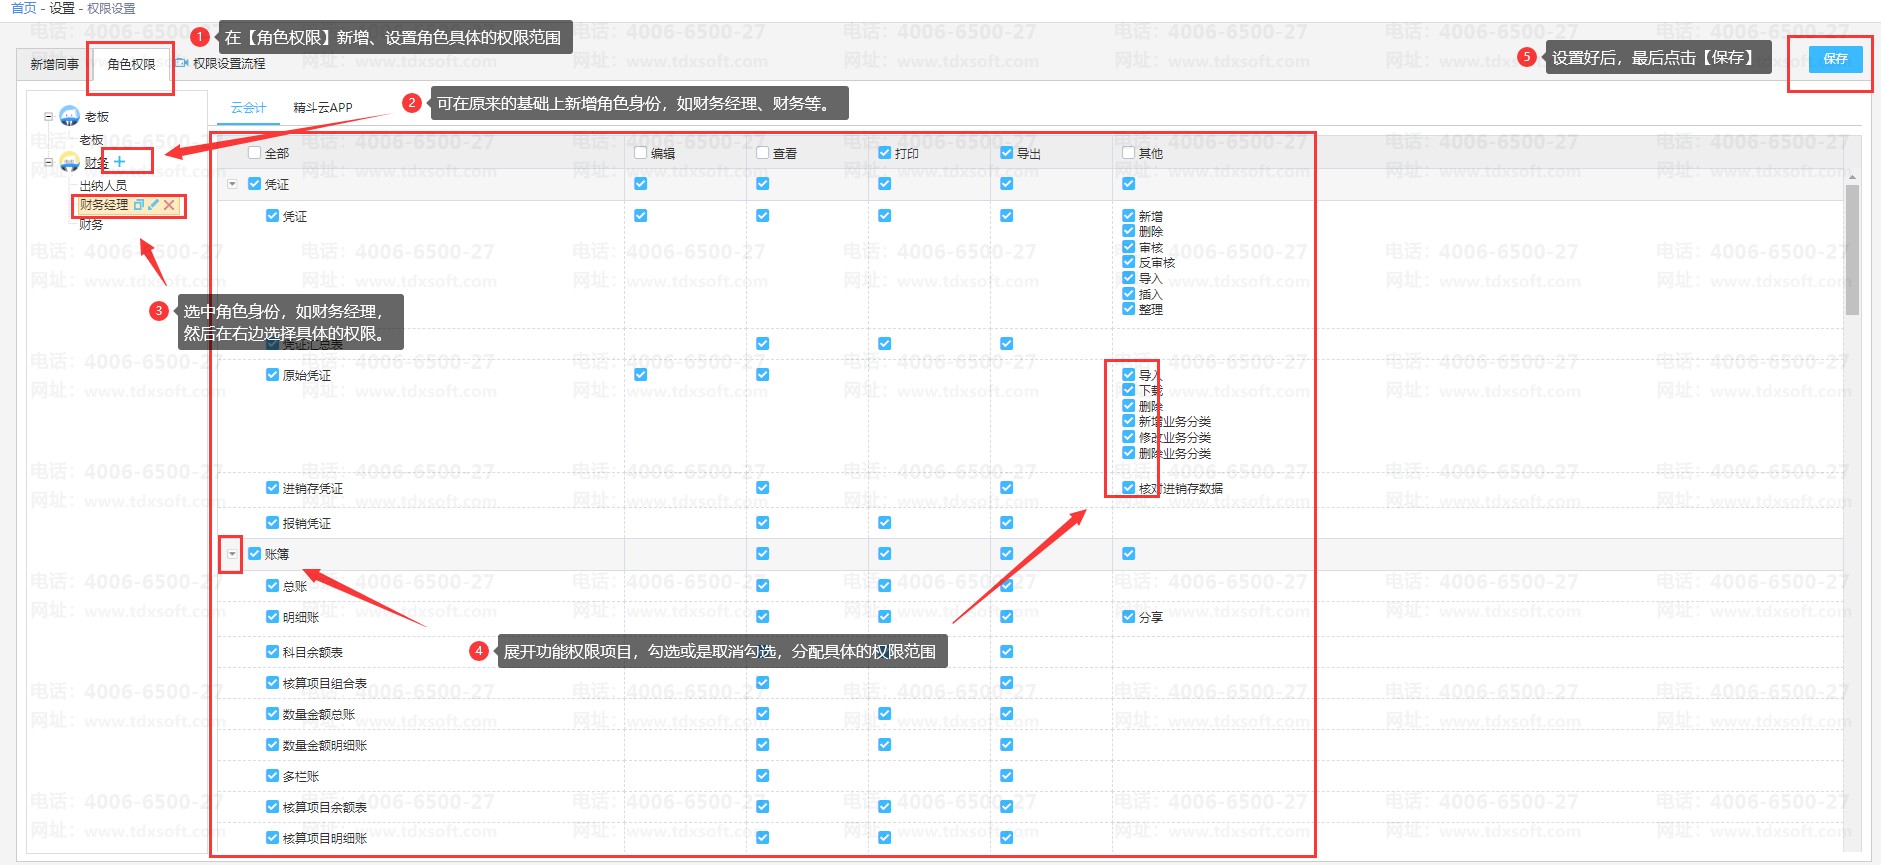Switch to the 新增同事 tab

(54, 64)
